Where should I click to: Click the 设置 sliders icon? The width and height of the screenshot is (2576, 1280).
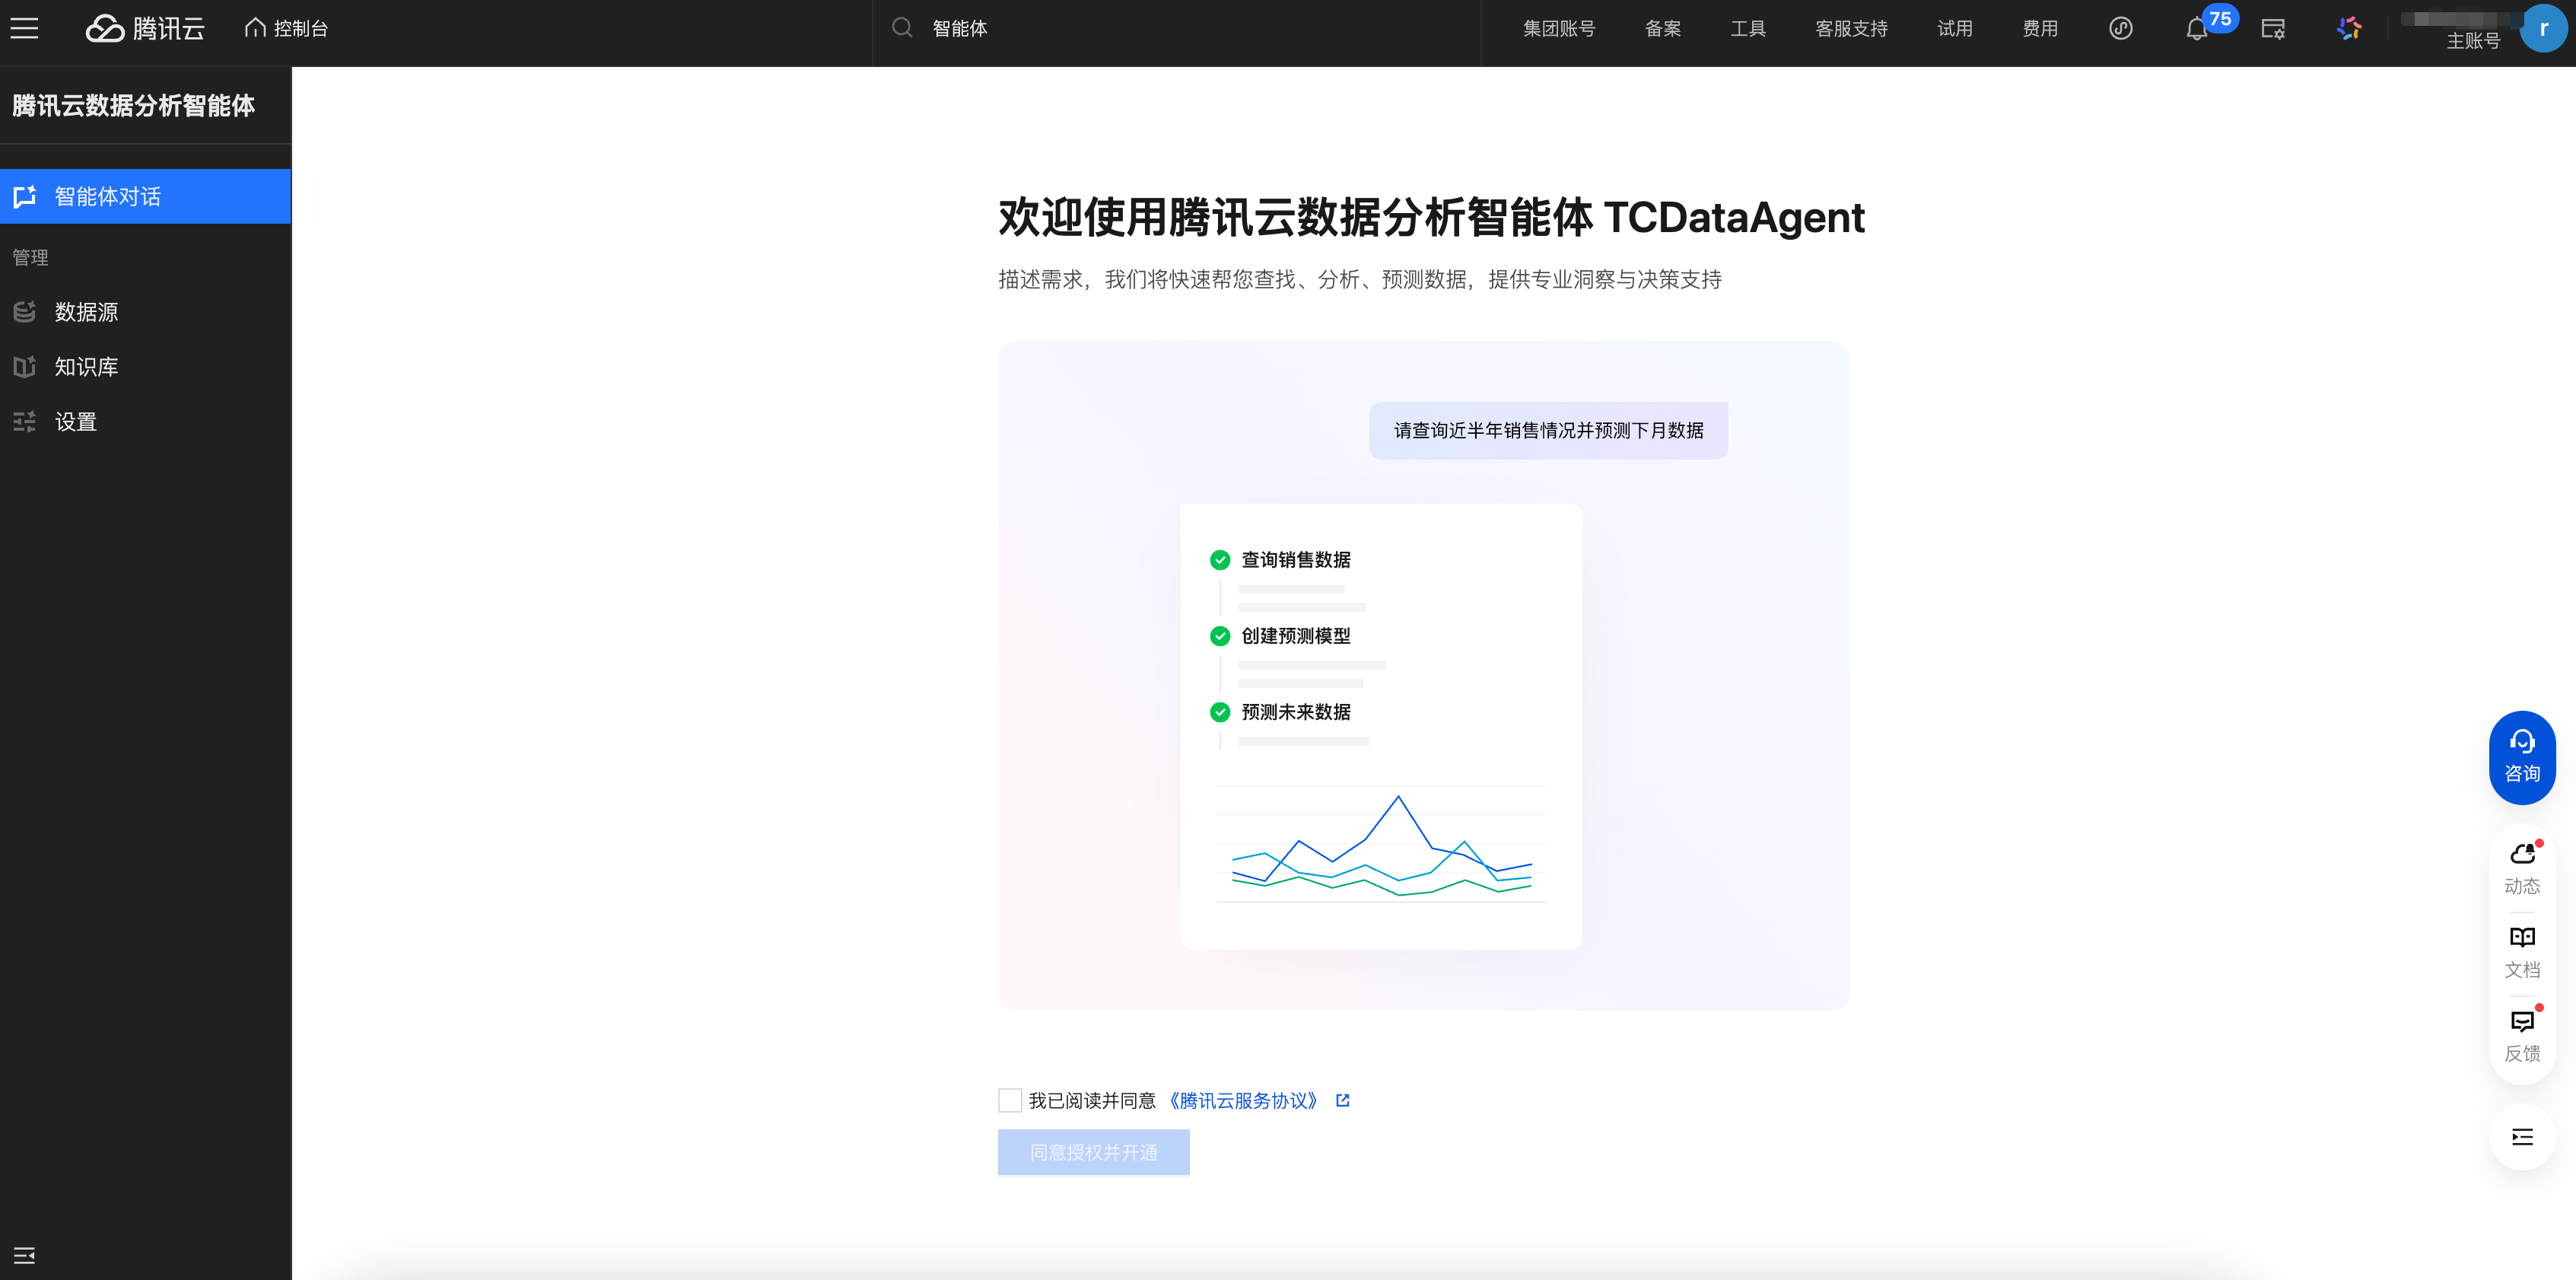pyautogui.click(x=25, y=422)
